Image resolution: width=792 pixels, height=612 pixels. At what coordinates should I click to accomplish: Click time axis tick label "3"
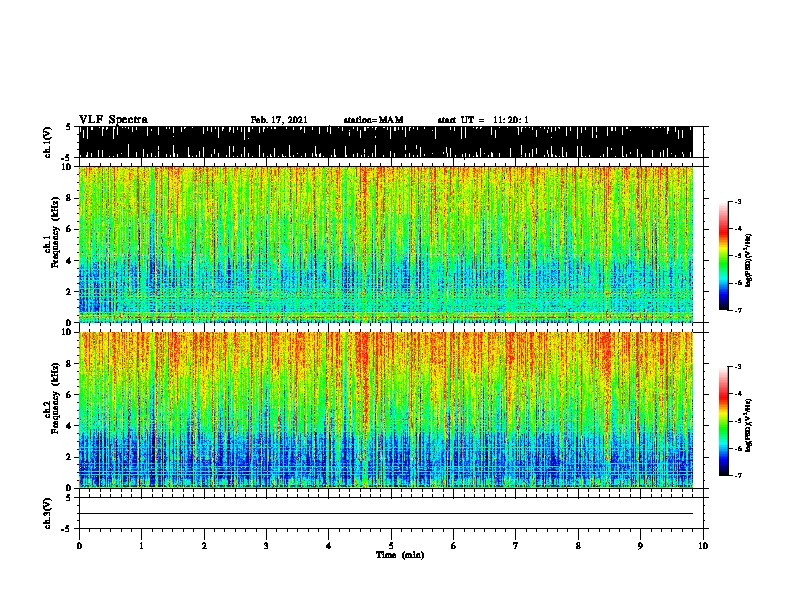266,546
